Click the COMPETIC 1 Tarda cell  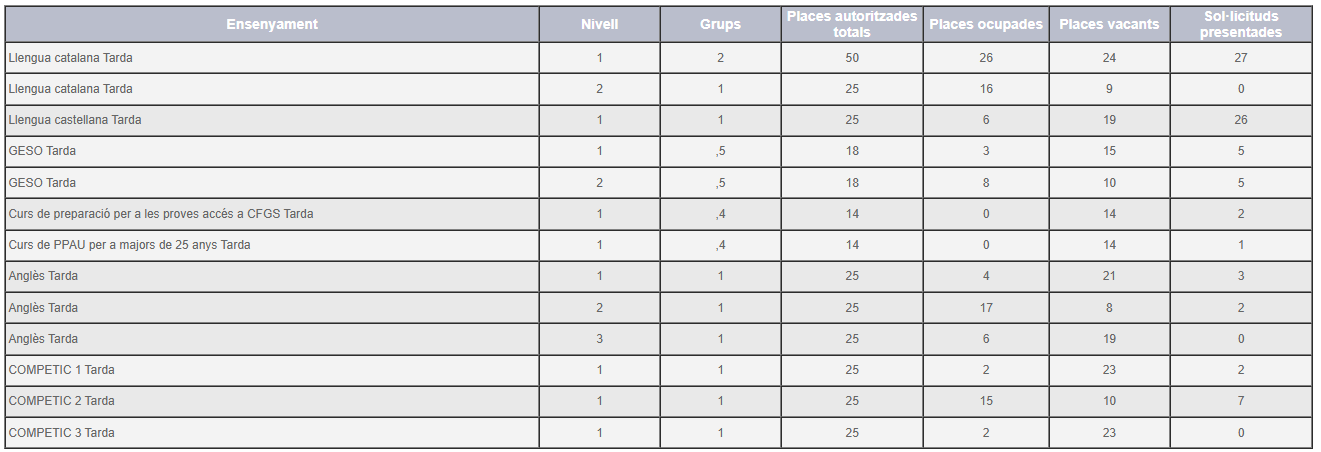(x=61, y=370)
